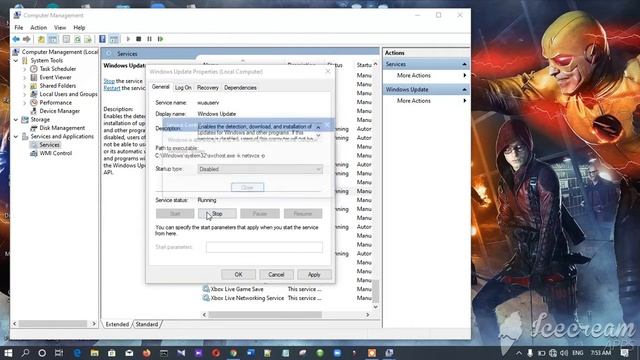Click the volume icon in system tray
The height and width of the screenshot is (360, 640).
point(564,353)
